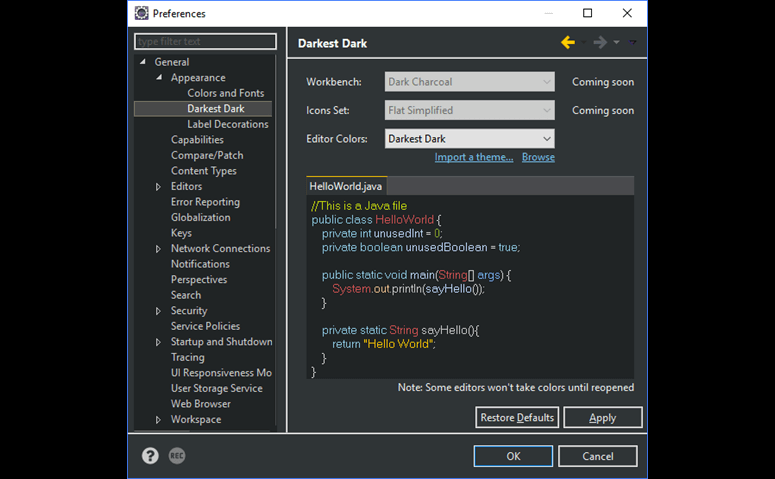Click the Restore Defaults button
The height and width of the screenshot is (479, 775).
coord(517,418)
